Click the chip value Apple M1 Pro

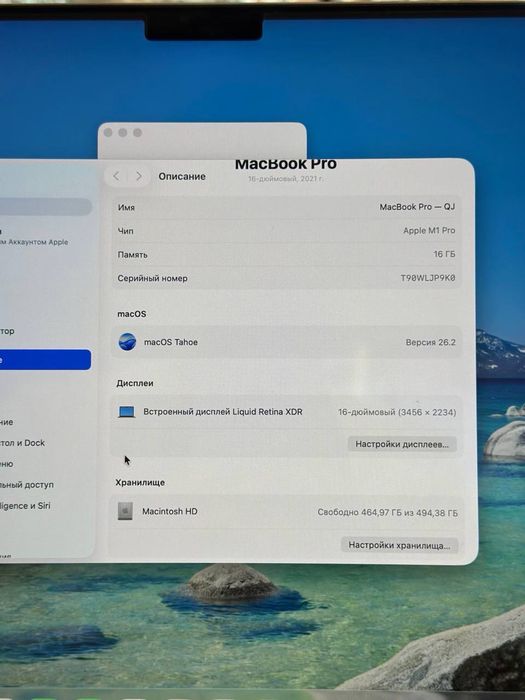pyautogui.click(x=429, y=230)
